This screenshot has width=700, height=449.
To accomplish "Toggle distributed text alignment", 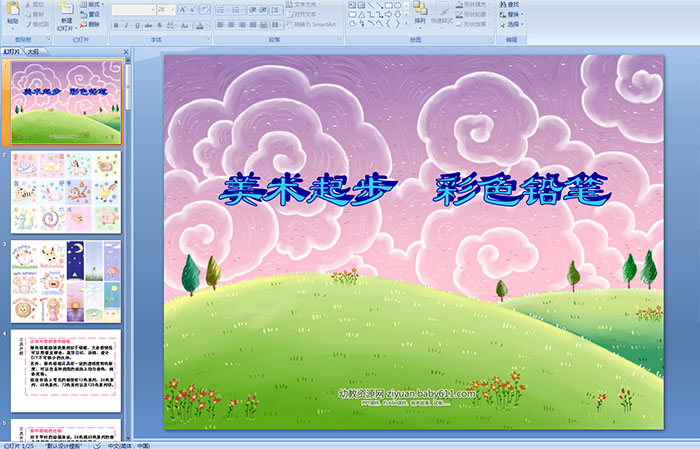I will [263, 25].
